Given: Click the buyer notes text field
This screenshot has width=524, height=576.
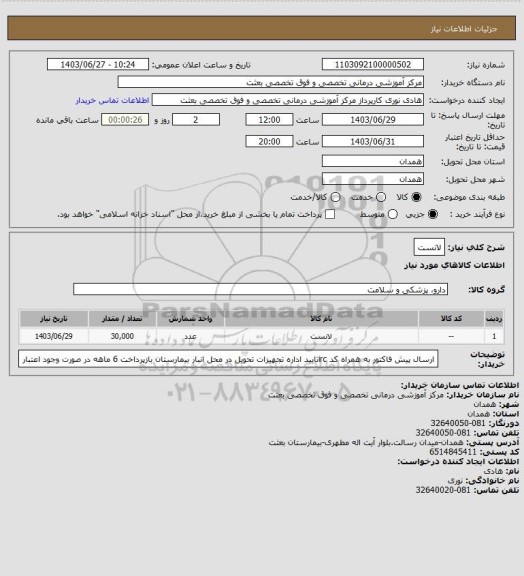Looking at the screenshot, I should pyautogui.click(x=228, y=359).
